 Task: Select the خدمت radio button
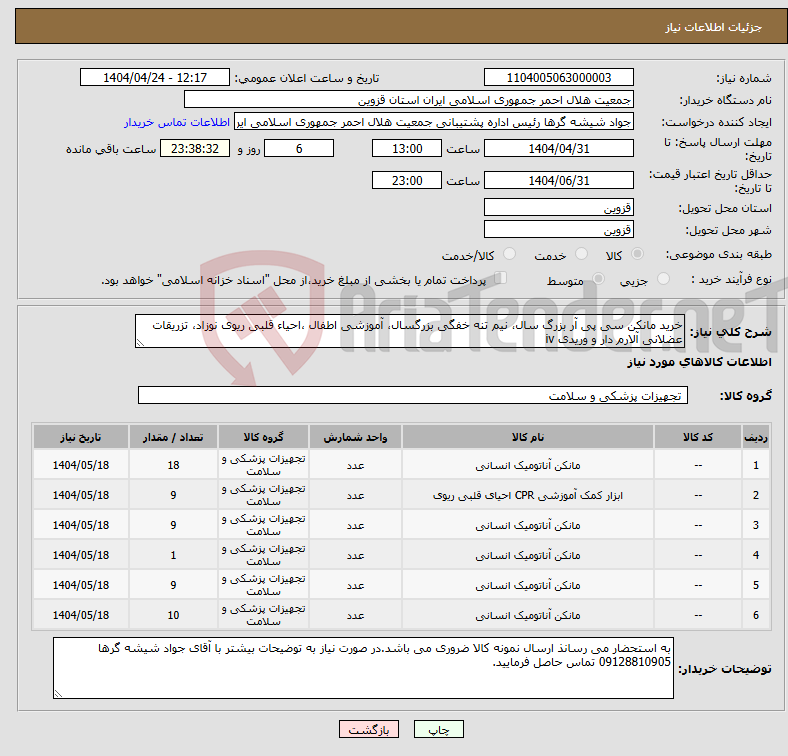coord(581,254)
